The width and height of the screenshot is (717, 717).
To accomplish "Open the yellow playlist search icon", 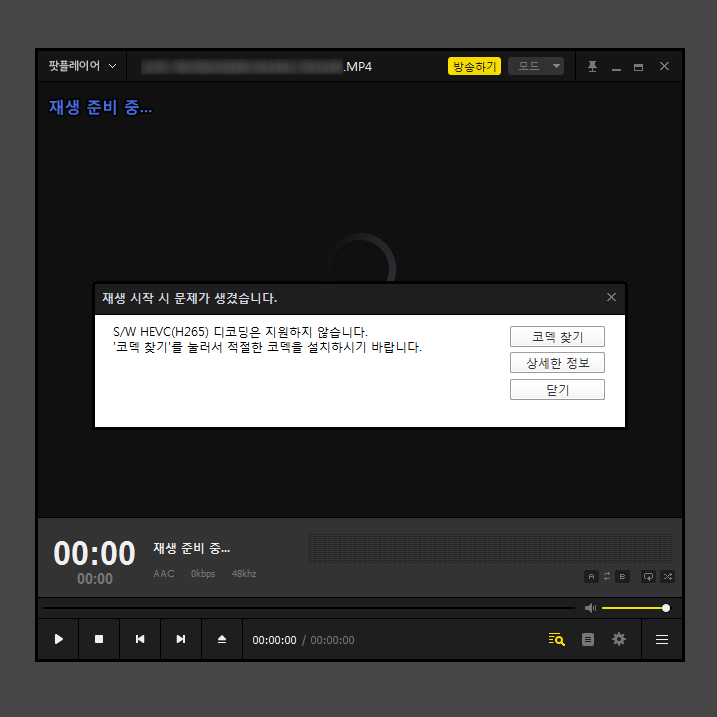I will click(x=556, y=639).
